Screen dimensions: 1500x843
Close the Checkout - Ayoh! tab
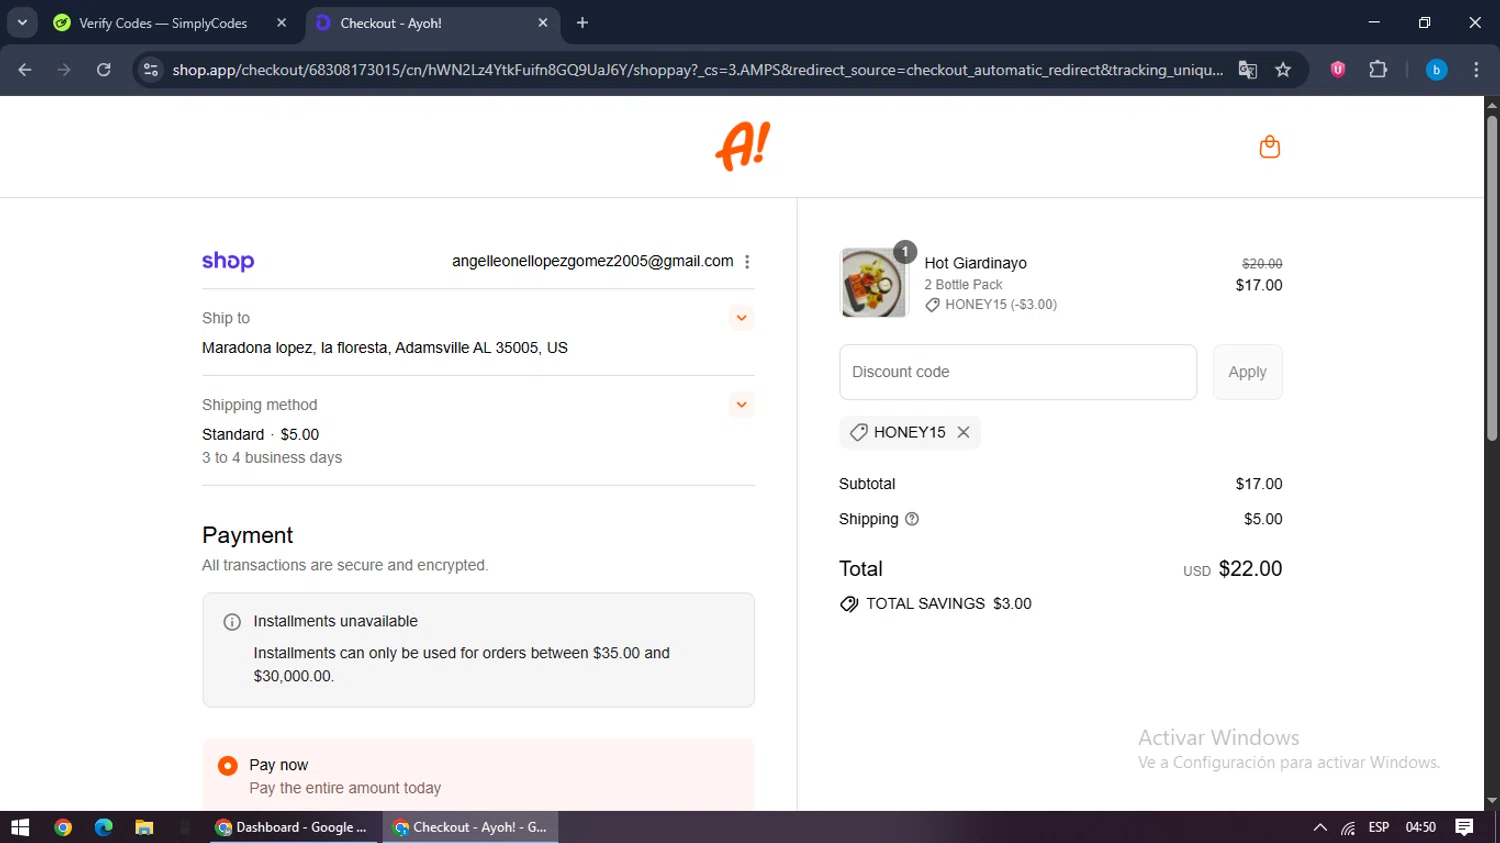point(543,23)
